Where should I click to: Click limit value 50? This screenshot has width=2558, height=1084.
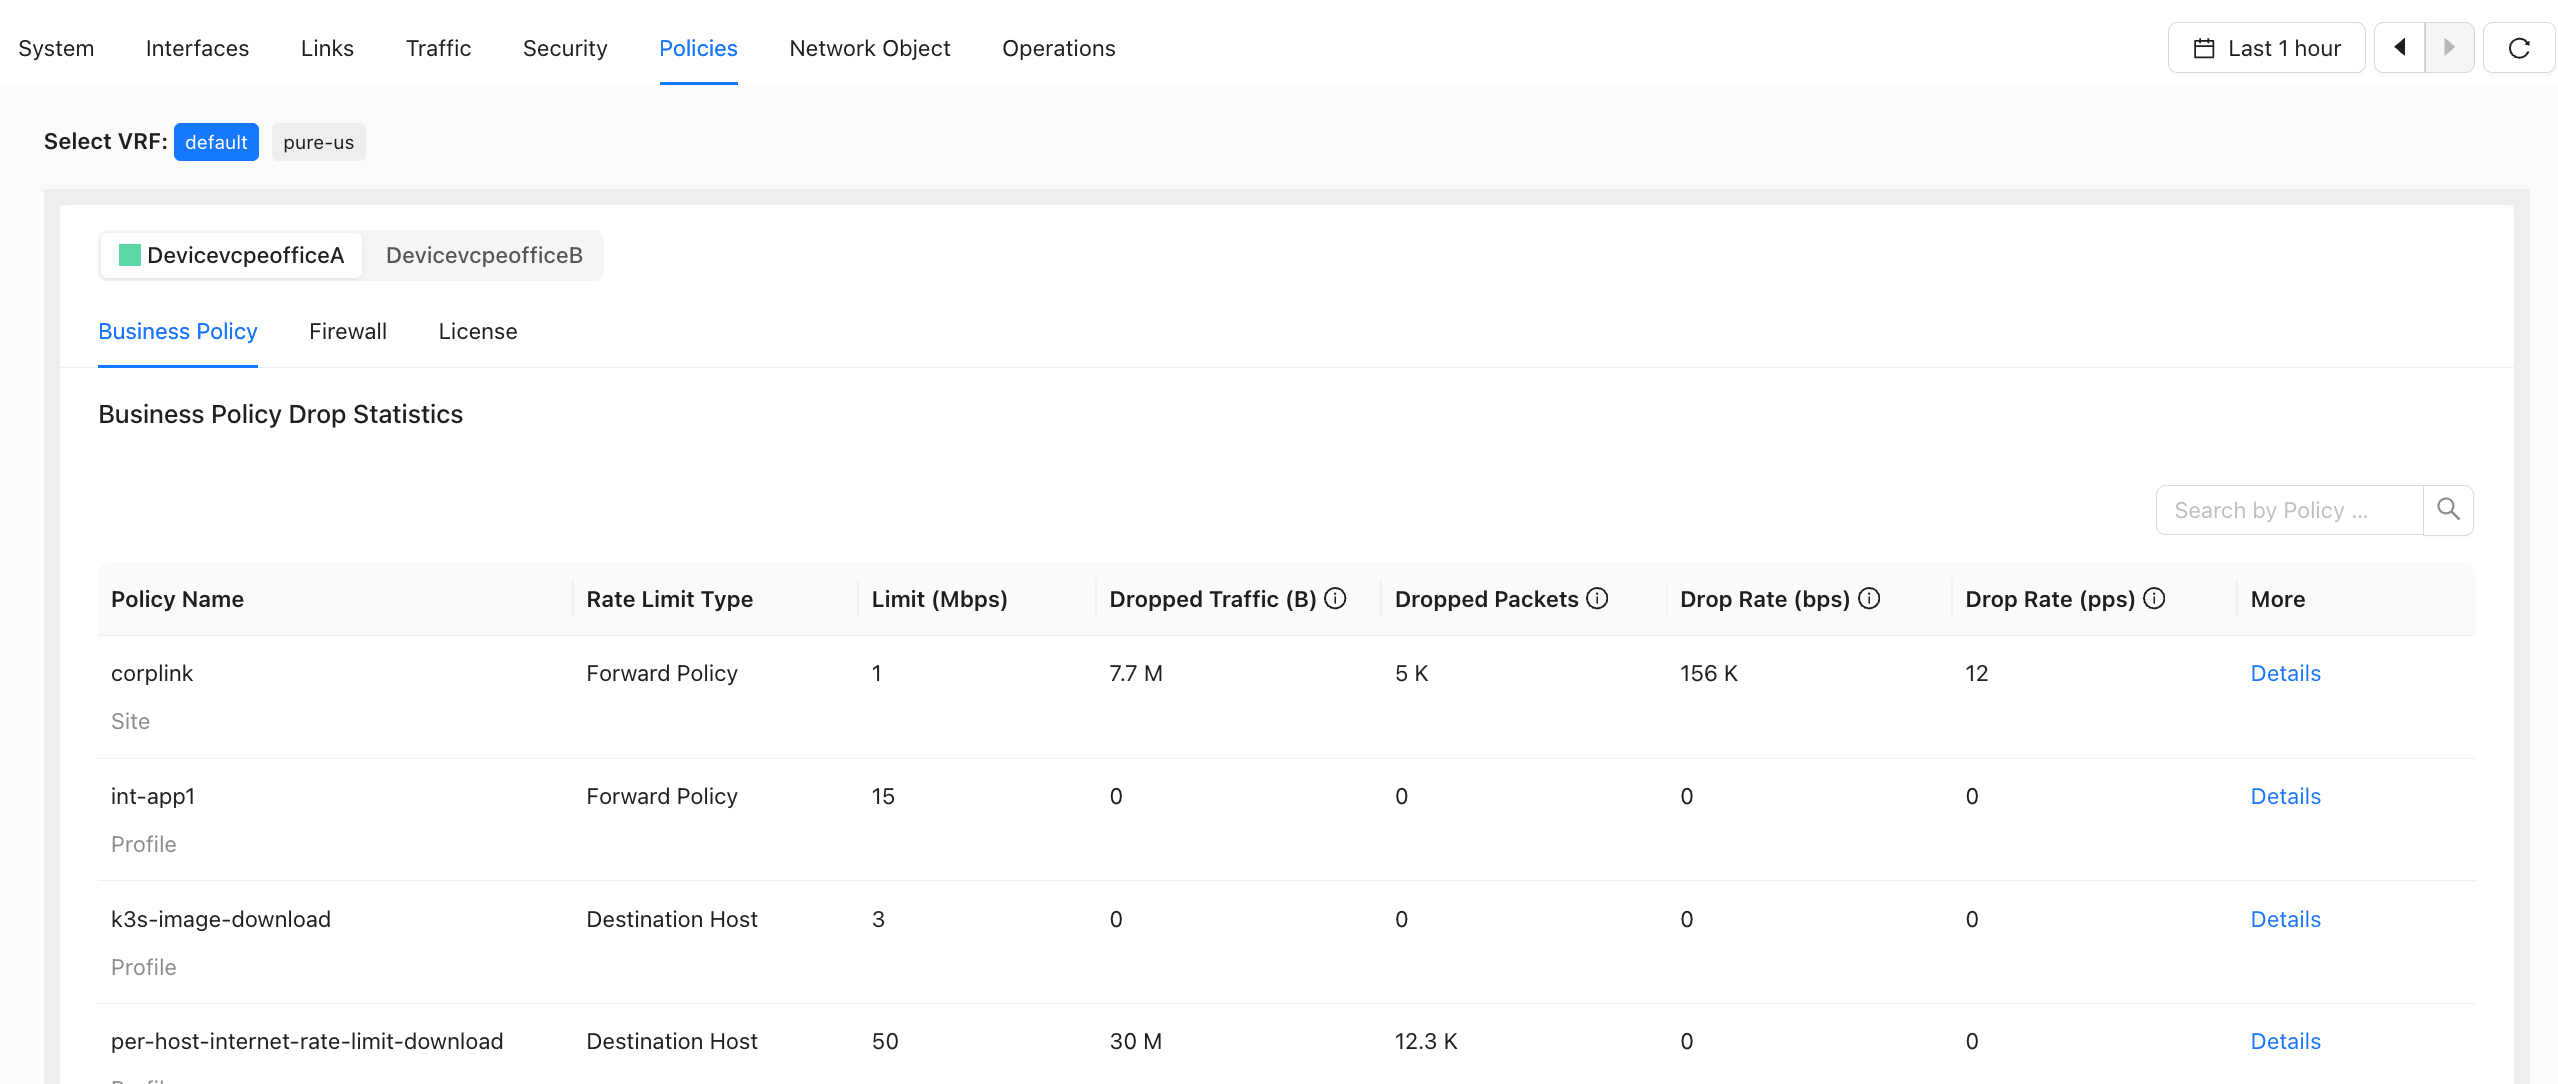pos(885,1041)
